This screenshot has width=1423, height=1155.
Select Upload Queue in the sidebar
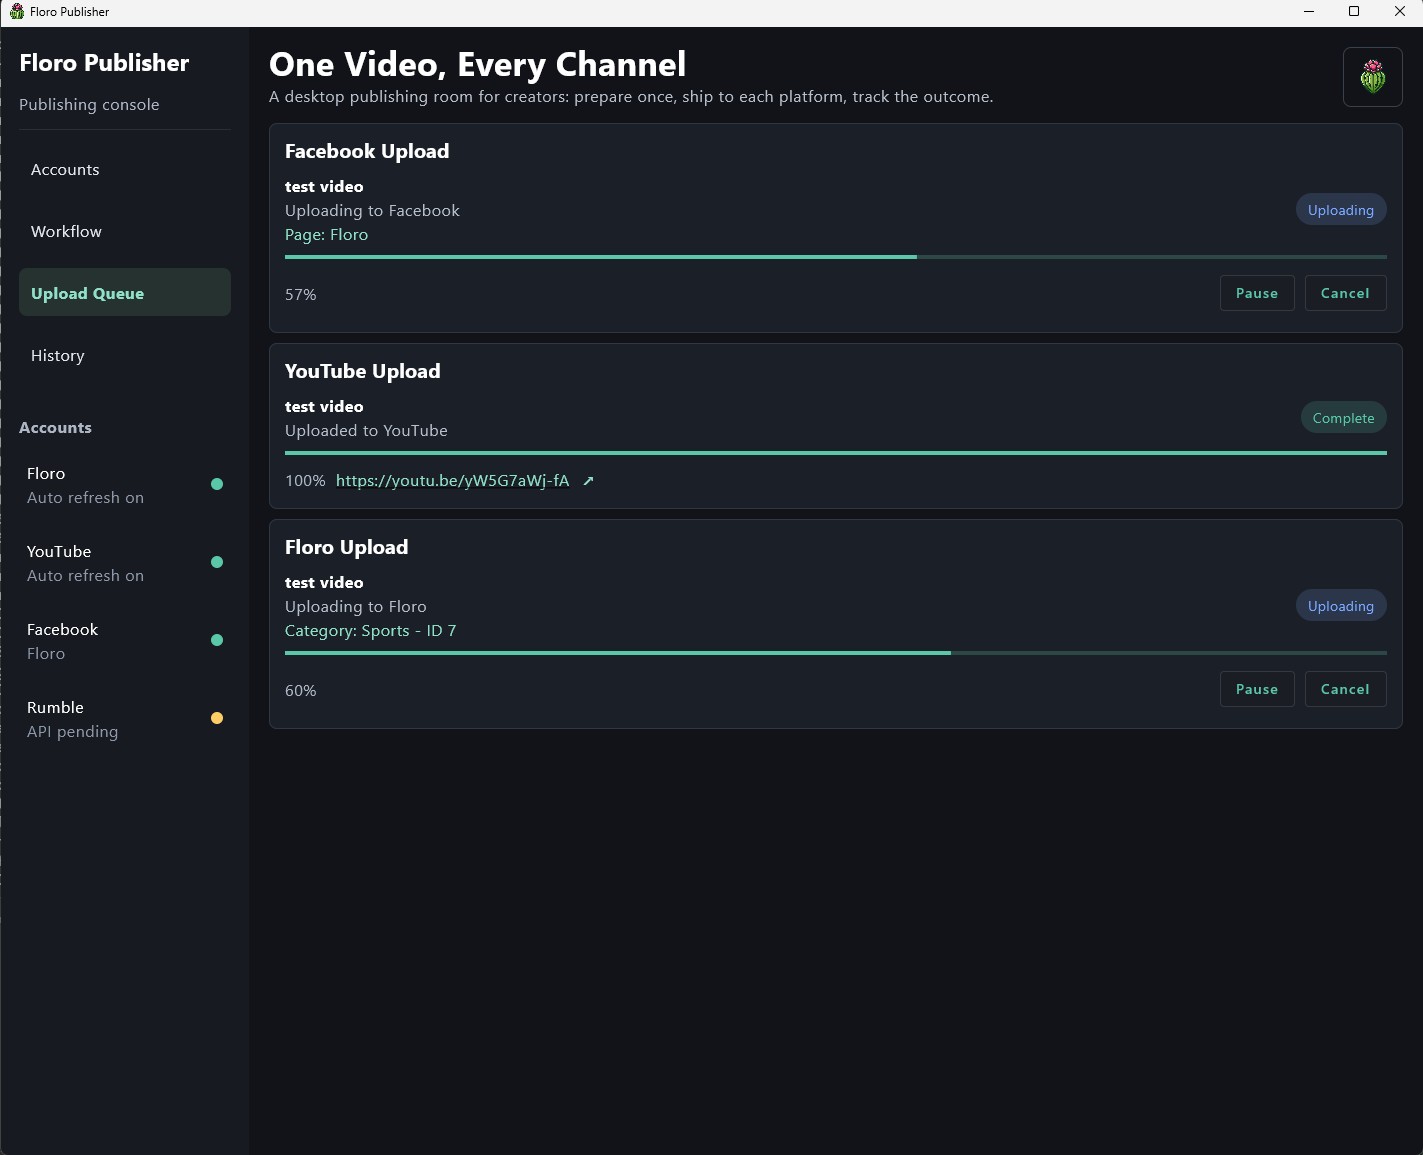125,292
